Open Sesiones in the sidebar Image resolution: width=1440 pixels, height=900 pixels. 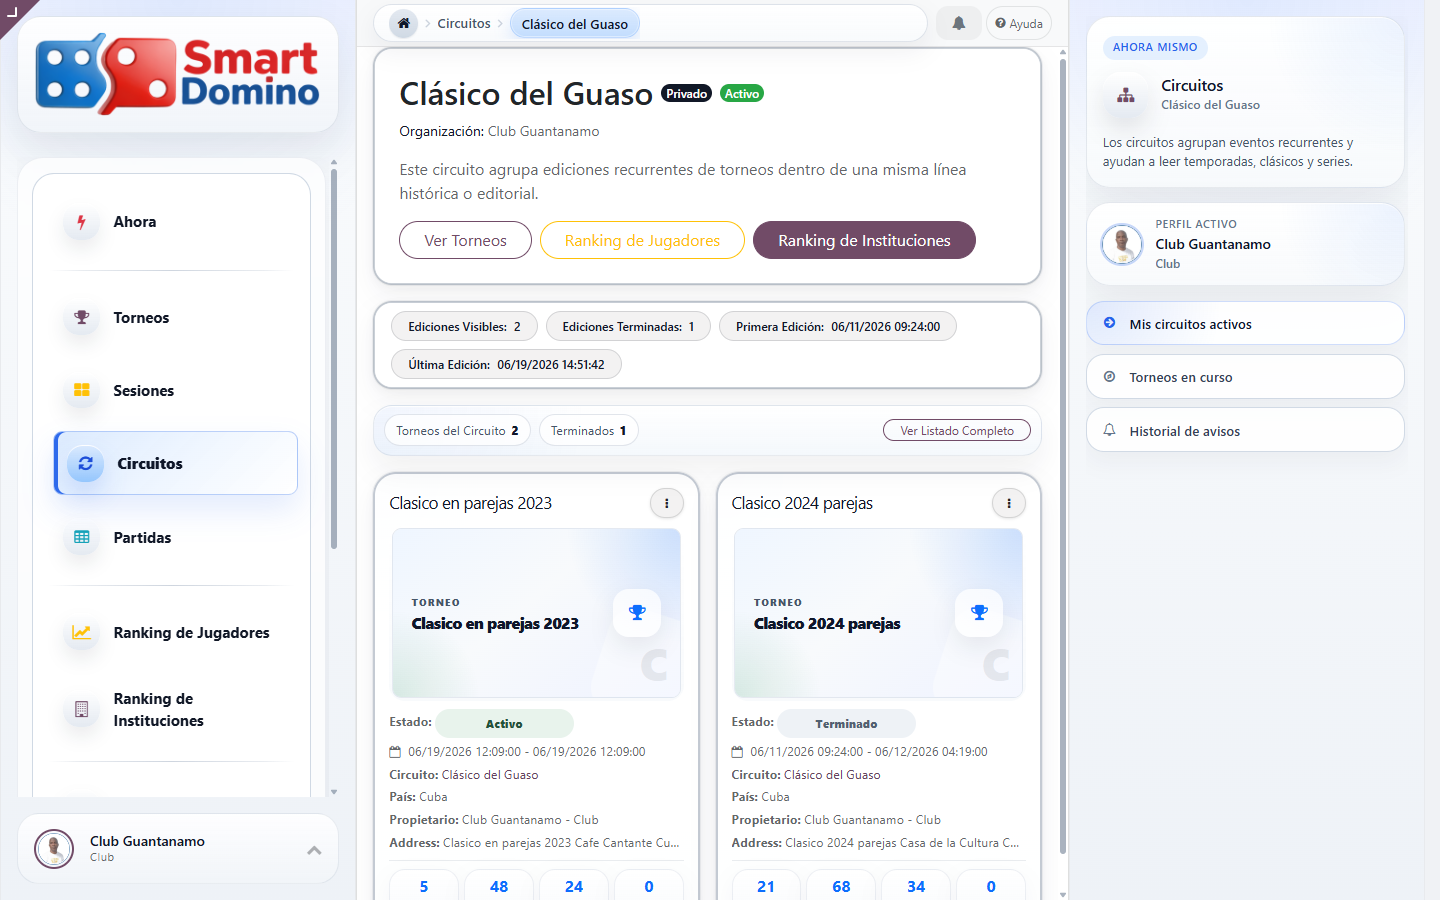coord(176,391)
